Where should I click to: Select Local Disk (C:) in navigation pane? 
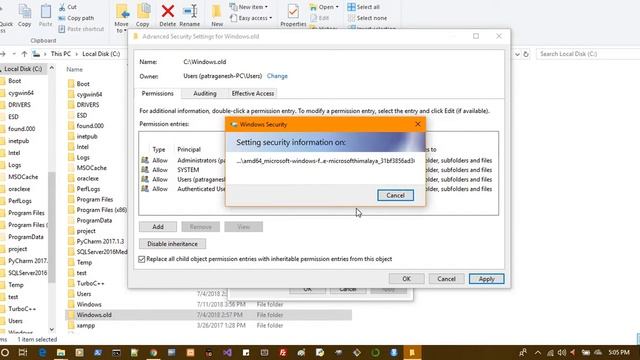pos(23,69)
